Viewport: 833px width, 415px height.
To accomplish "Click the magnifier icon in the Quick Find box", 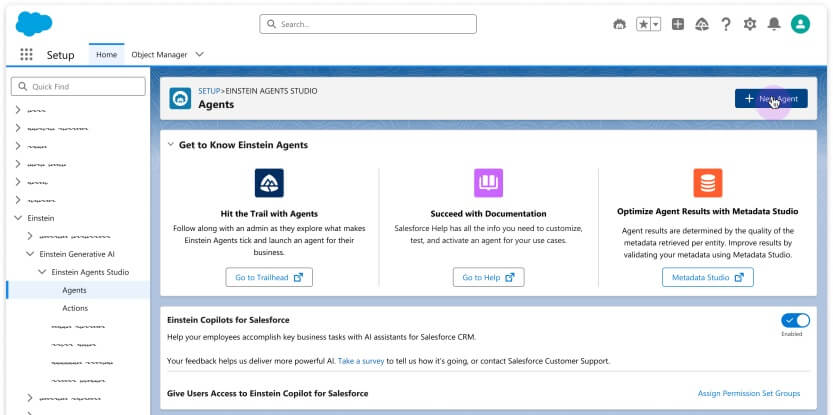I will (x=22, y=86).
